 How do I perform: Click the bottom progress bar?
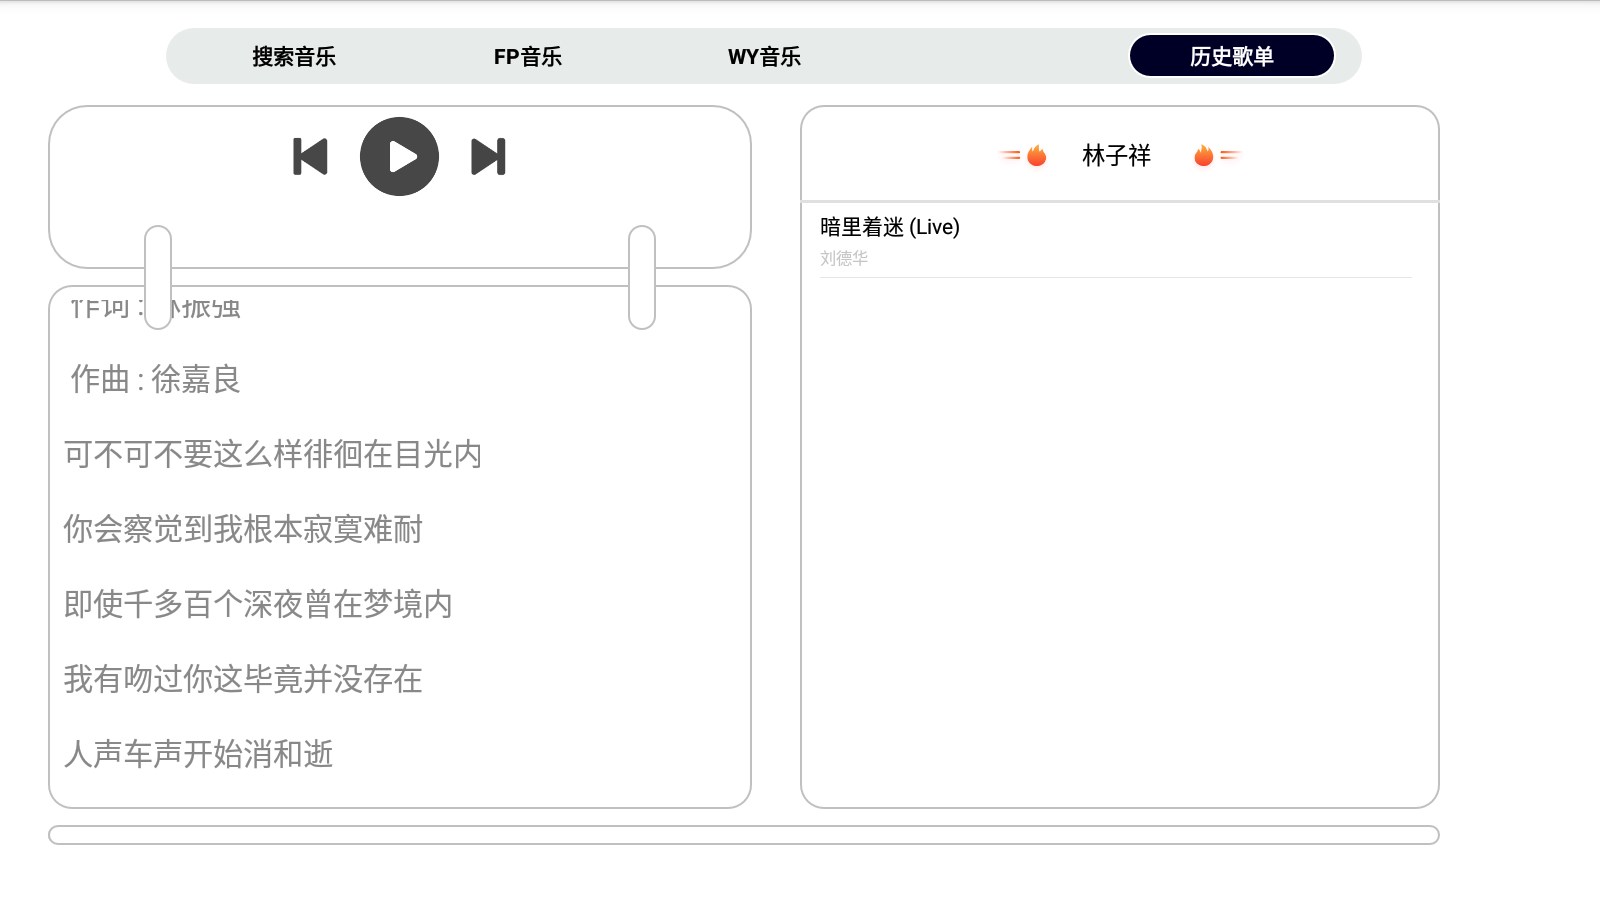pyautogui.click(x=744, y=834)
